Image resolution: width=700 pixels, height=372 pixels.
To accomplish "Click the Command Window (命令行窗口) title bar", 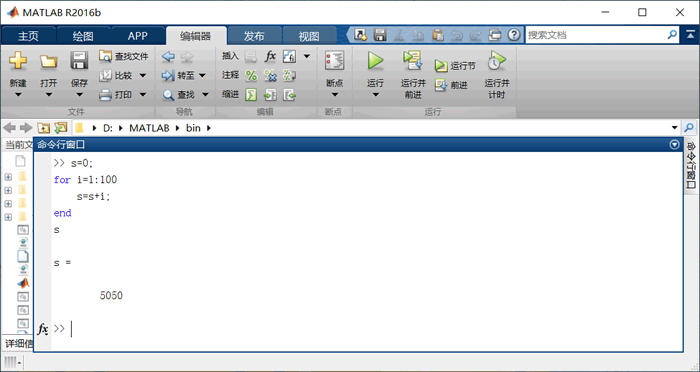I will tap(358, 145).
